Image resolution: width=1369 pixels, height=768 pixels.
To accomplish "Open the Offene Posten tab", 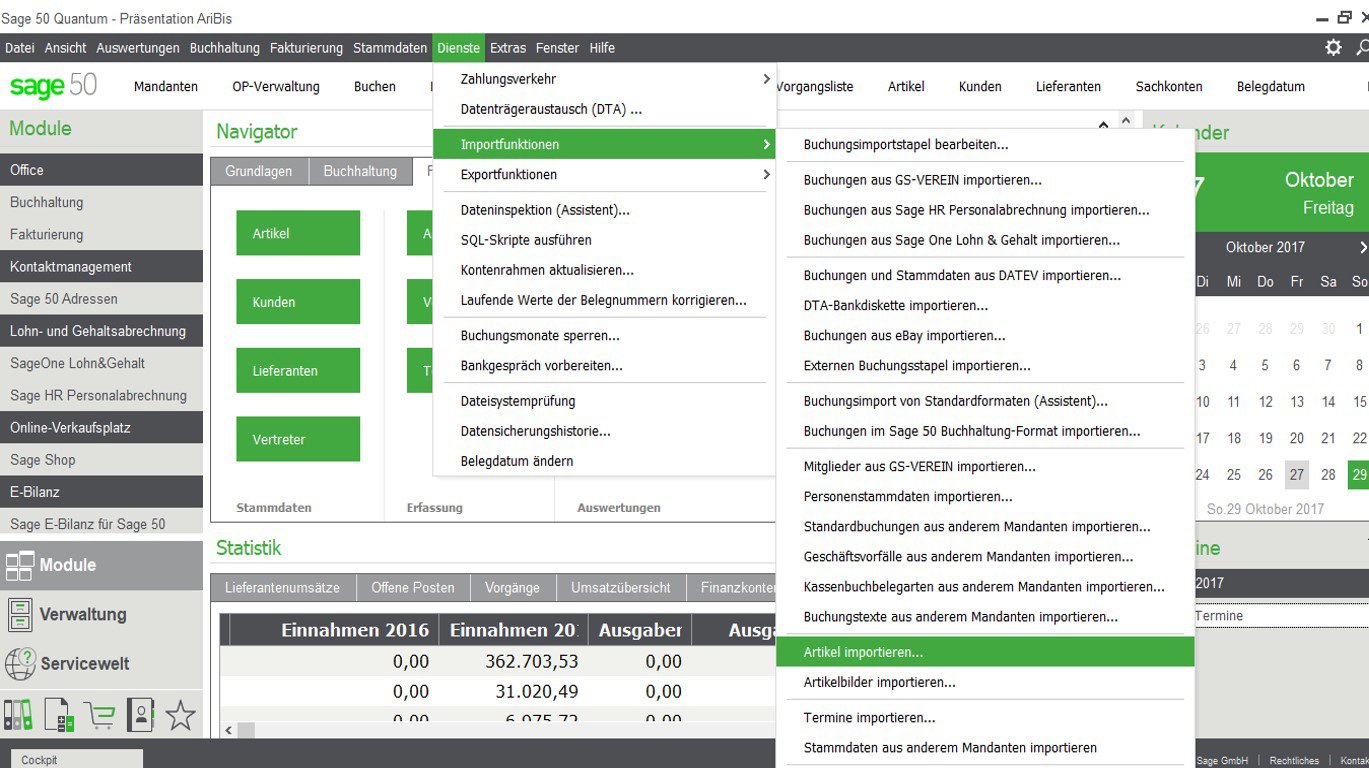I will point(413,588).
